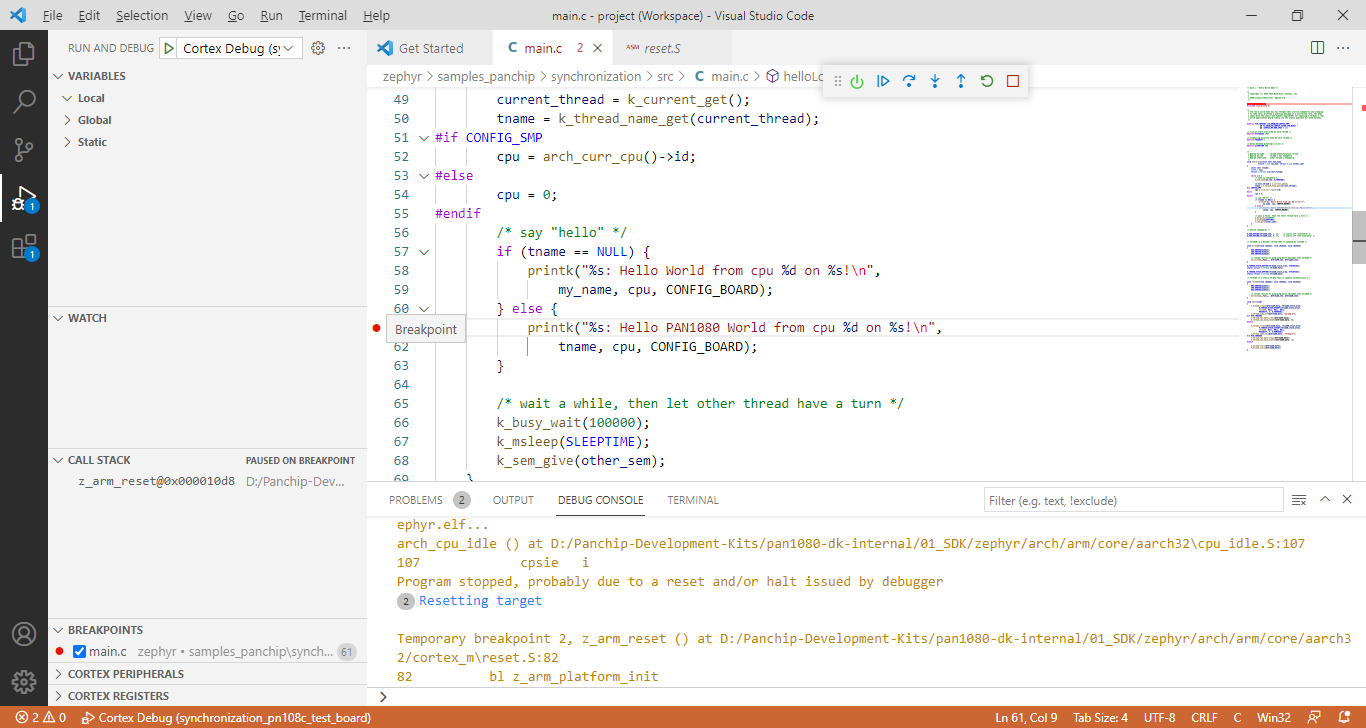Open notifications bell in status bar
The image size is (1366, 728).
point(1344,718)
